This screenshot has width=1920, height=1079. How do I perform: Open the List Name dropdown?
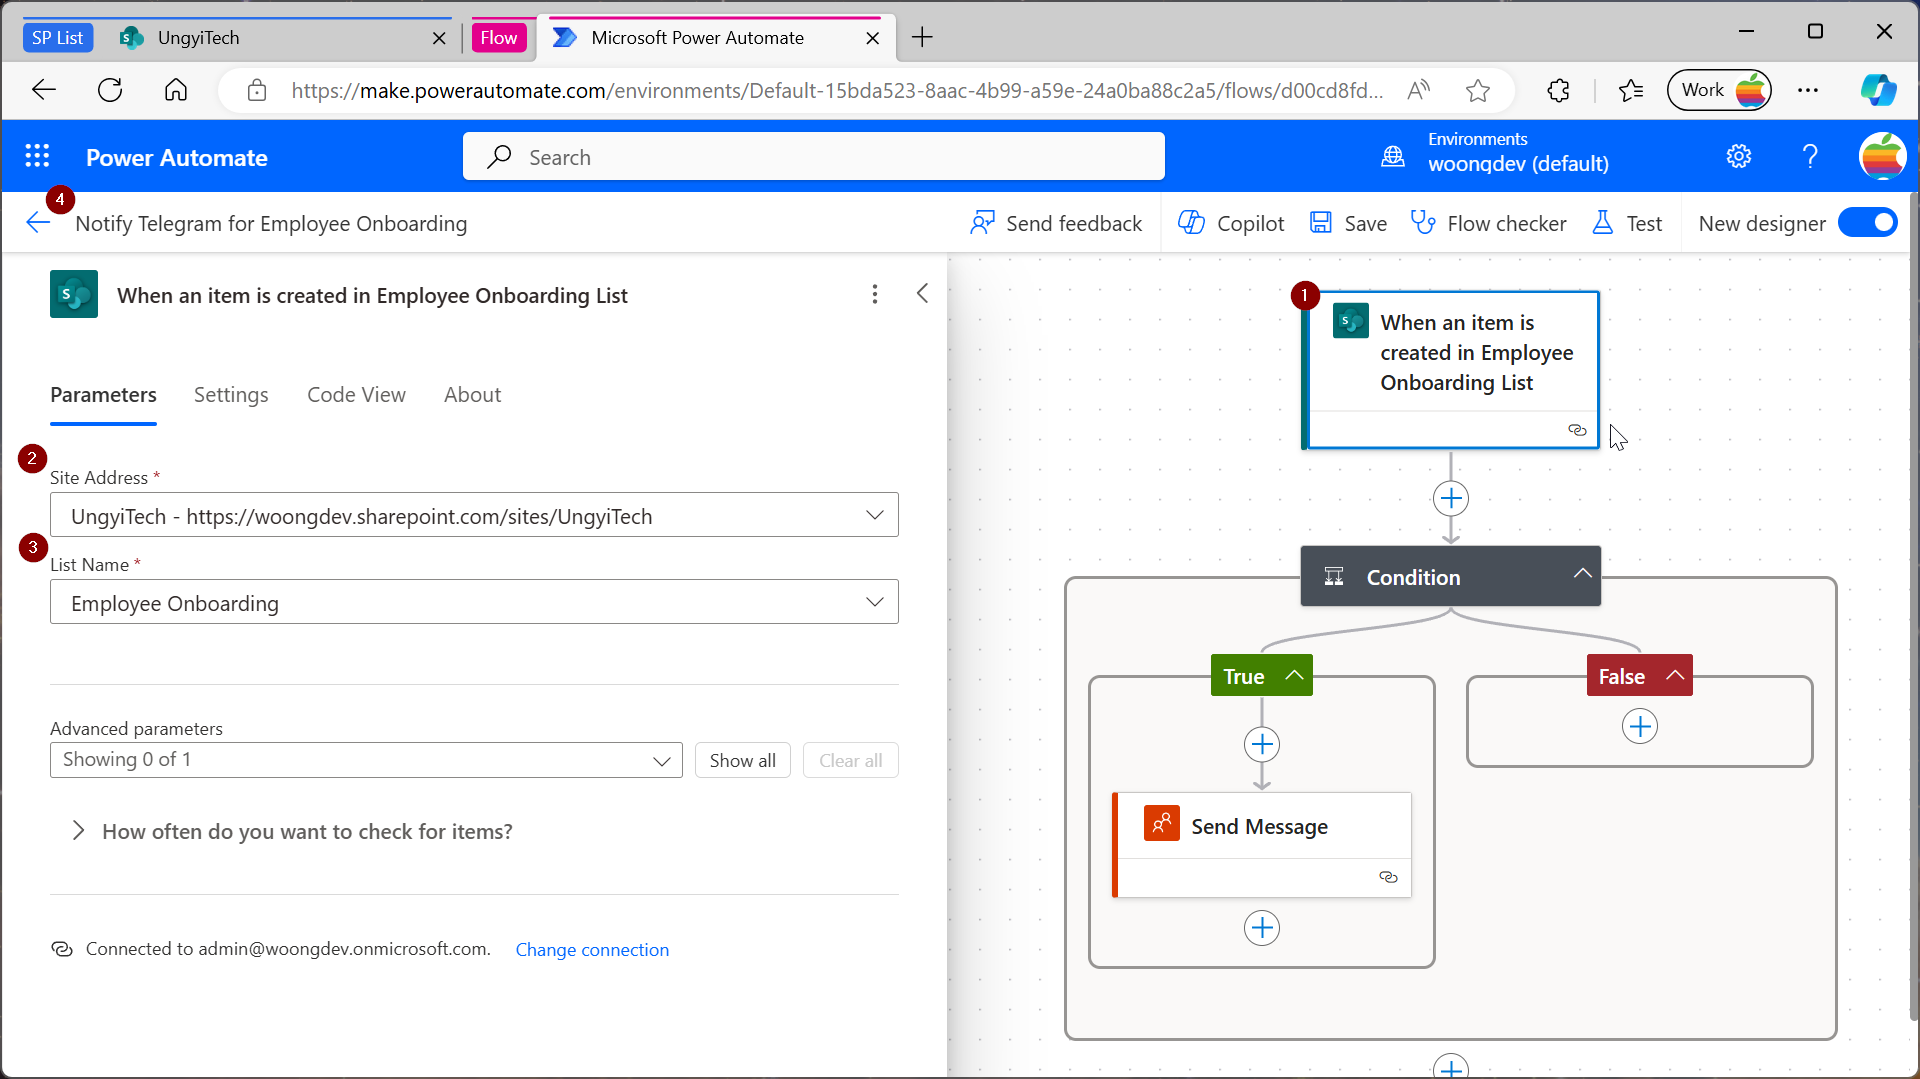click(x=474, y=602)
